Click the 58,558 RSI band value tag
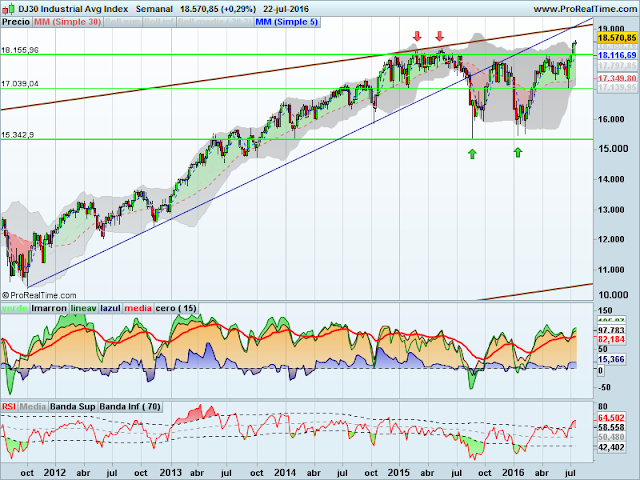This screenshot has width=640, height=480. (611, 427)
